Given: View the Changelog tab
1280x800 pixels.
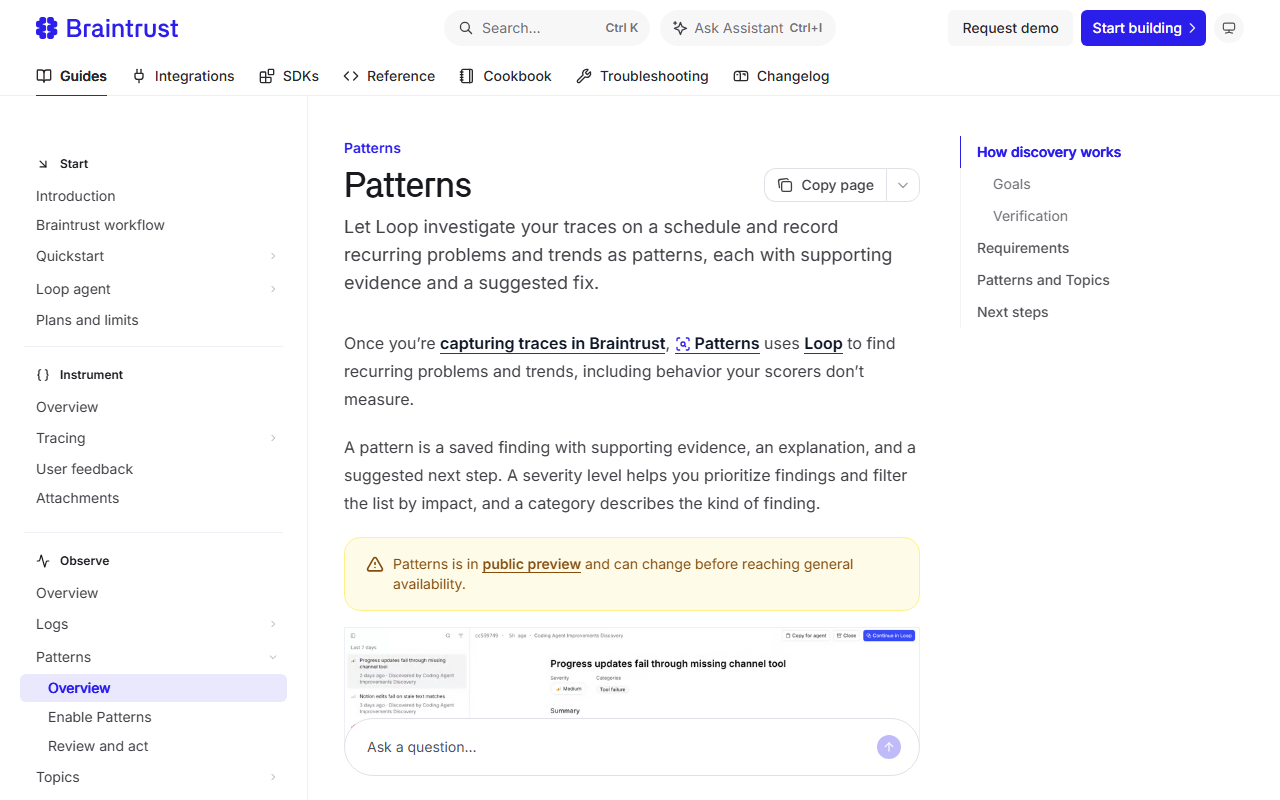Looking at the screenshot, I should [x=781, y=76].
